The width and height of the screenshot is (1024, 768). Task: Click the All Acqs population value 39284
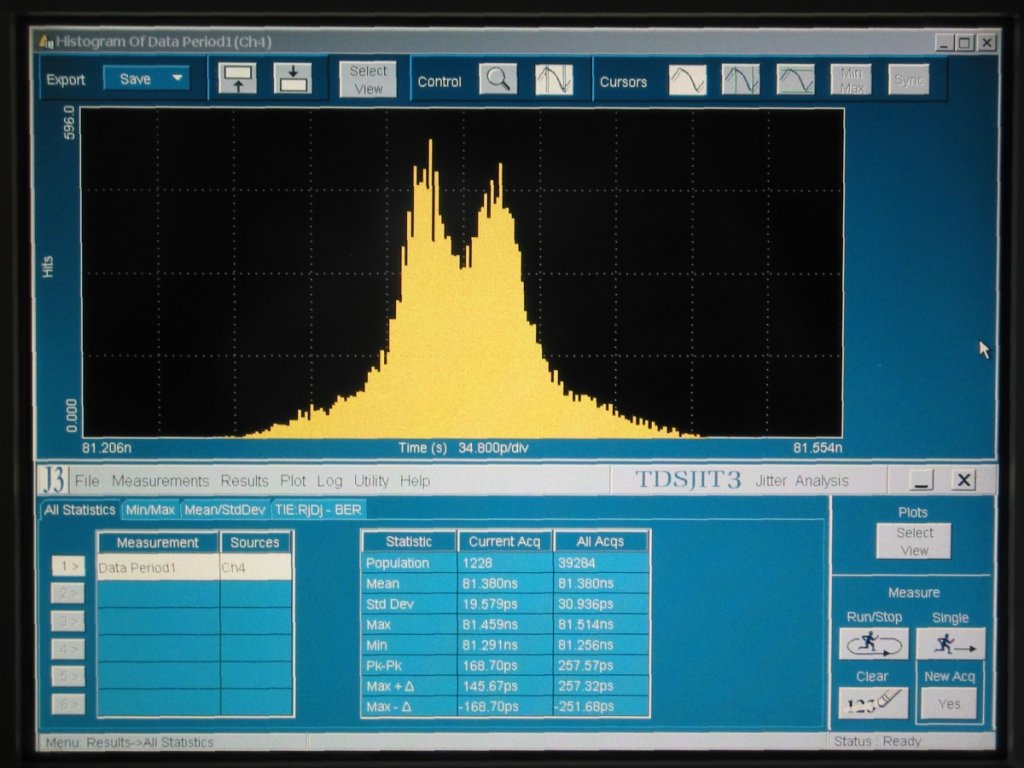601,563
